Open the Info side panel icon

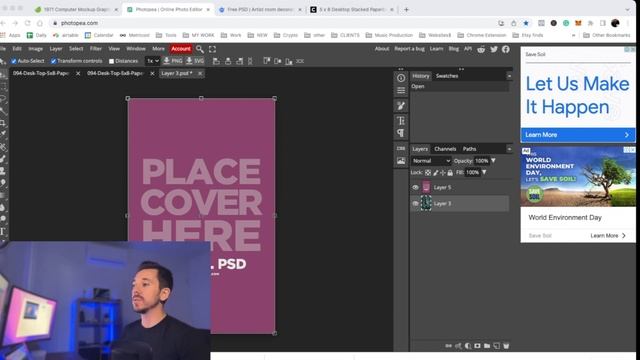[401, 78]
